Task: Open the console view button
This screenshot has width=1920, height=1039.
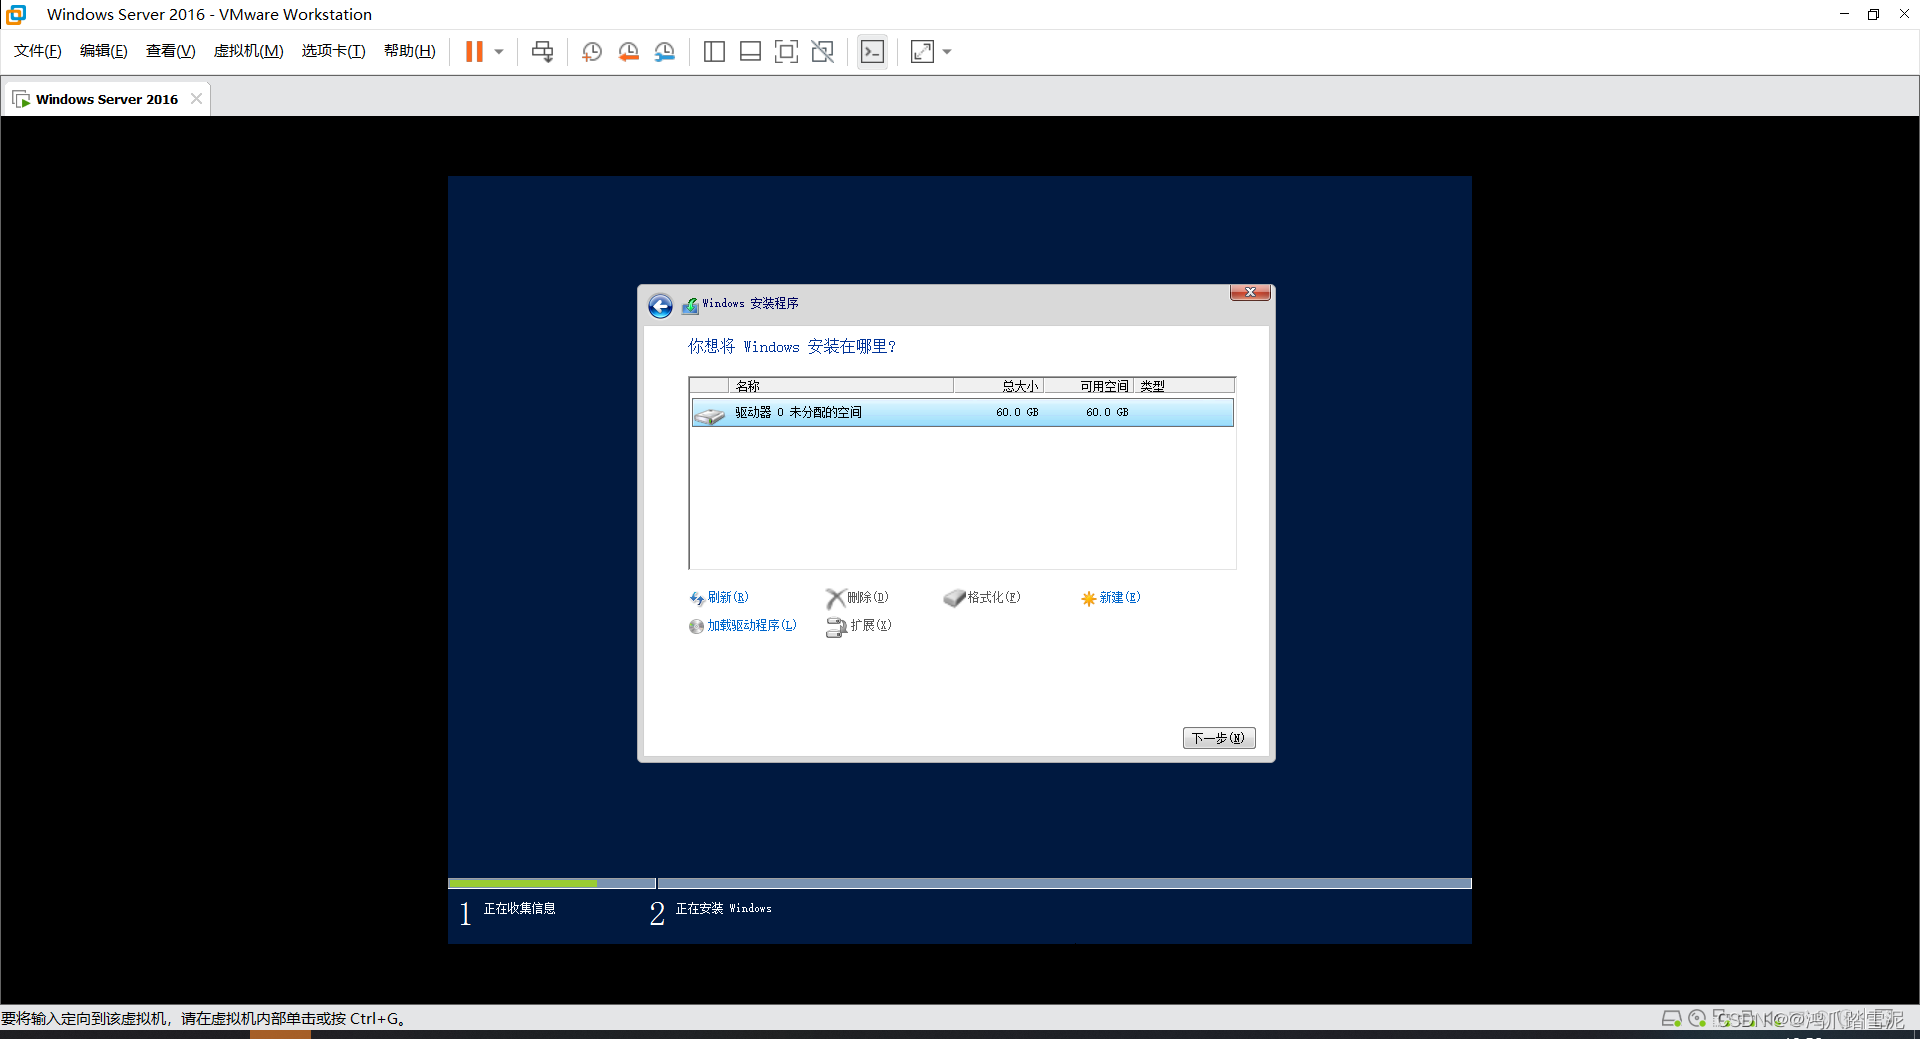Action: pos(872,52)
